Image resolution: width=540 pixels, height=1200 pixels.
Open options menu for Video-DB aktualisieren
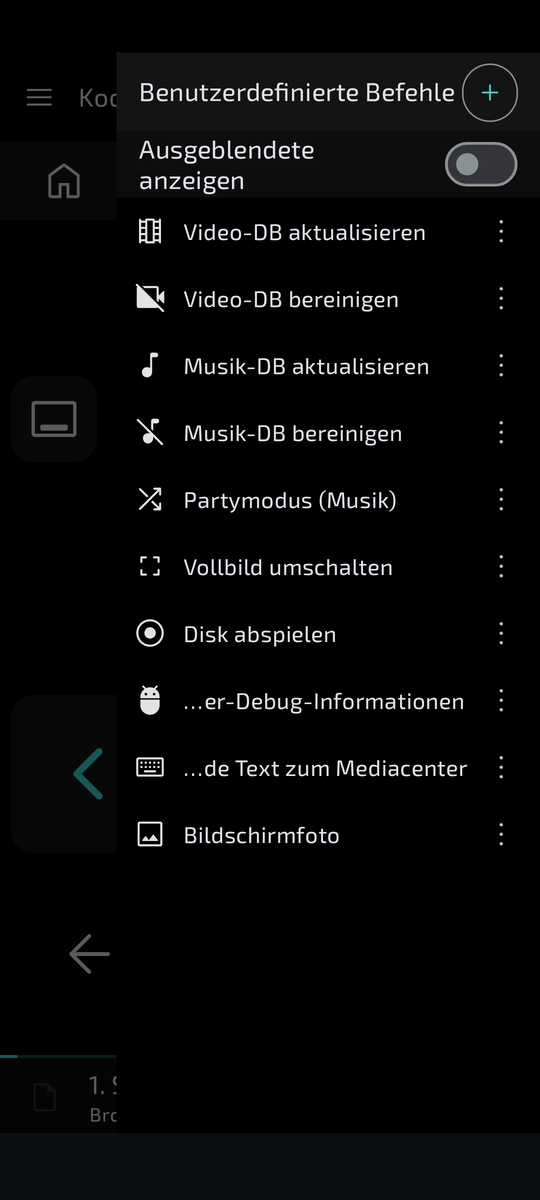[501, 232]
